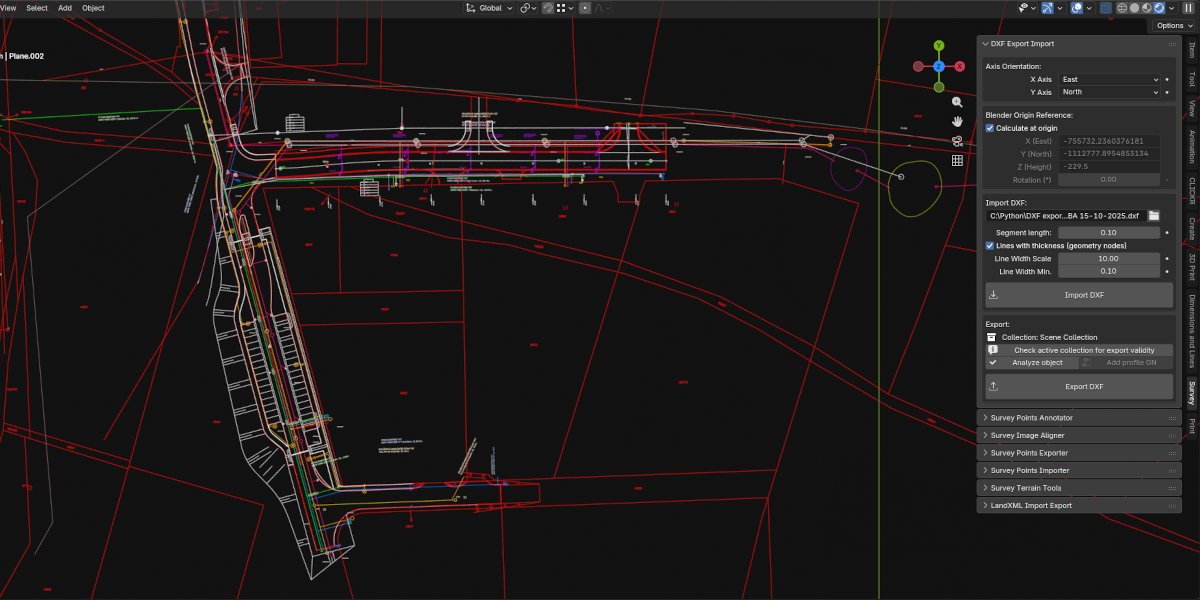Toggle X-ray icon in header
The width and height of the screenshot is (1200, 600).
coord(1106,8)
